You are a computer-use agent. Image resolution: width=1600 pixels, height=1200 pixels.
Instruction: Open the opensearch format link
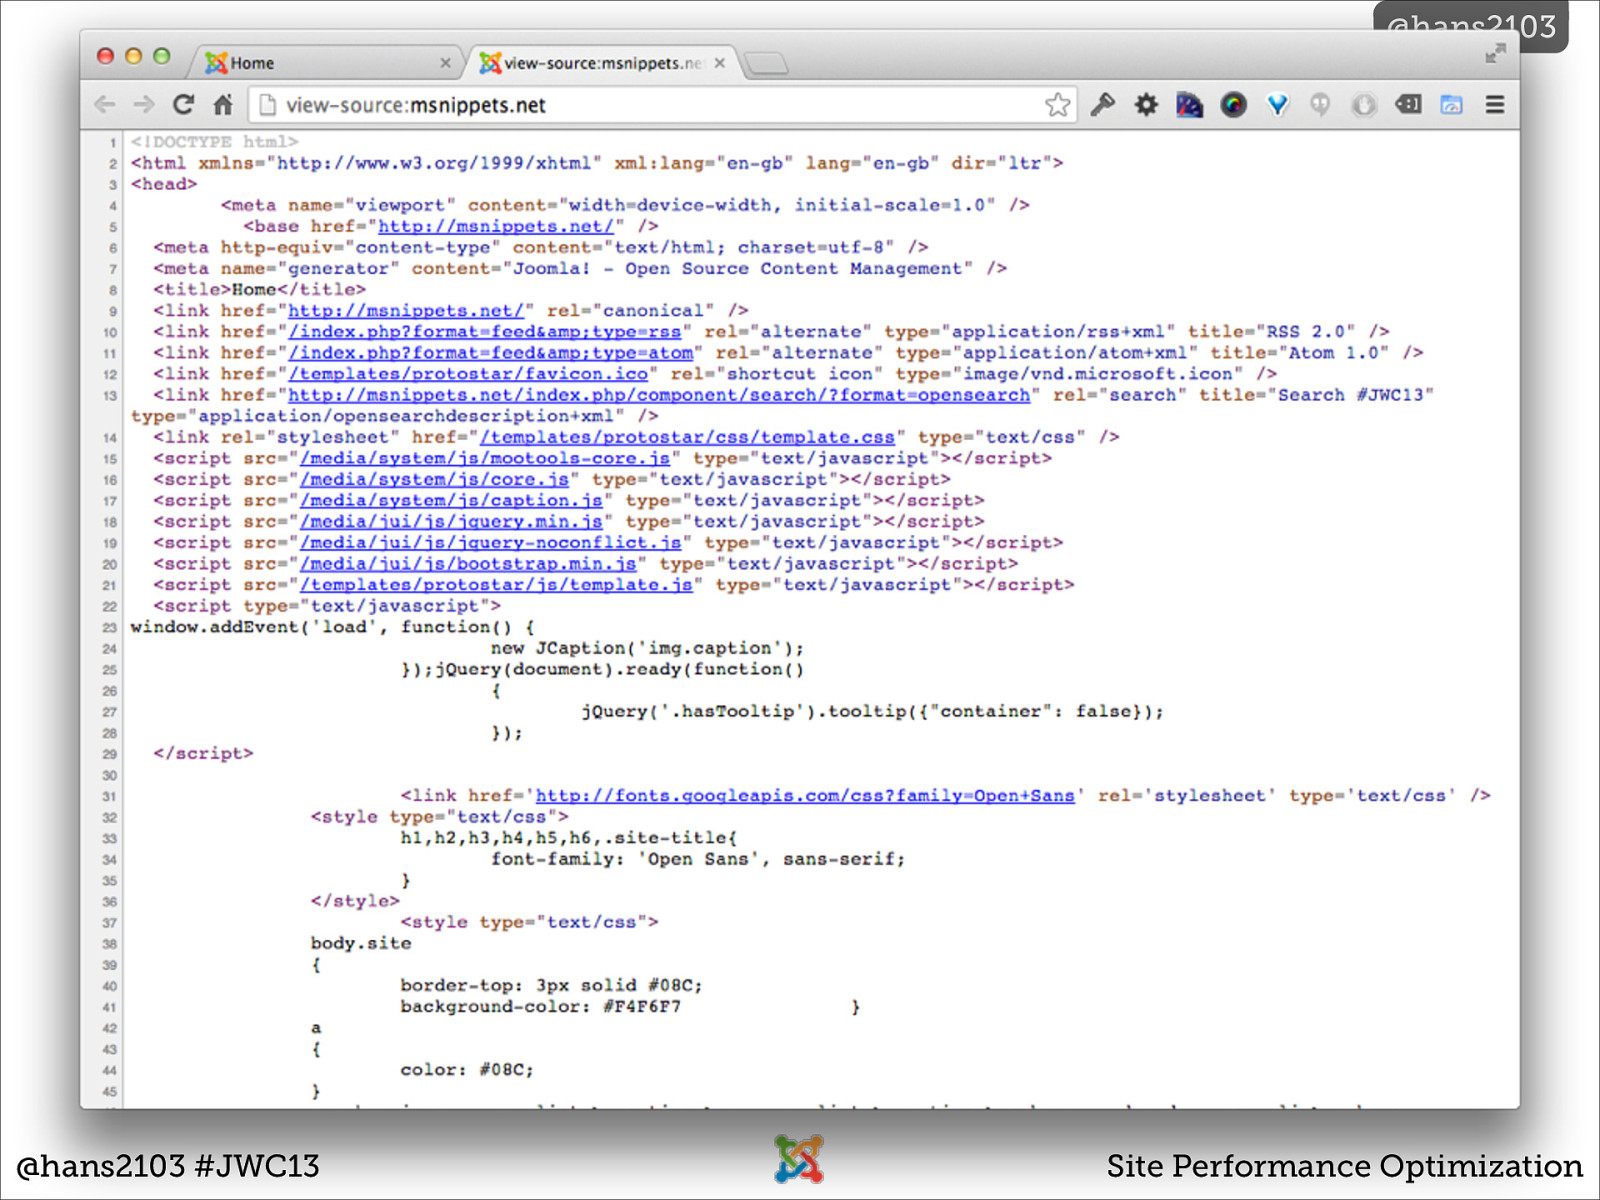[659, 395]
